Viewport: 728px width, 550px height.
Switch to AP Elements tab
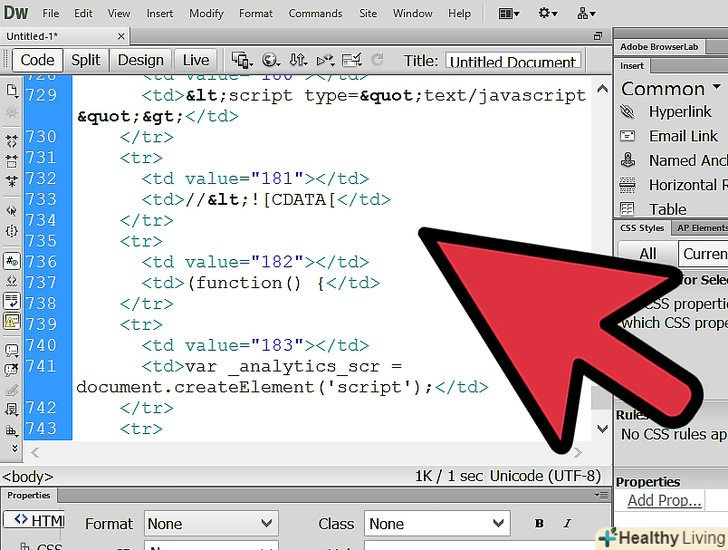701,228
